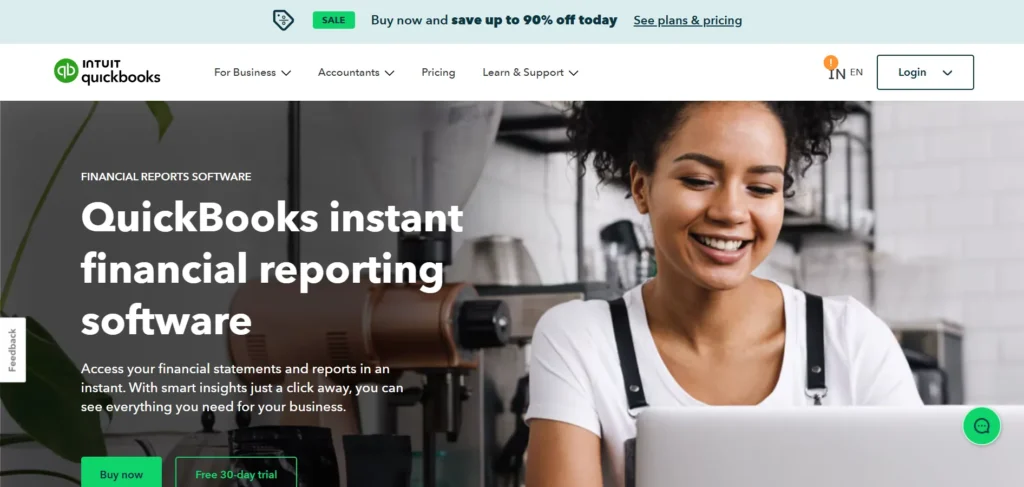This screenshot has width=1024, height=487.
Task: Click the Accountants navigation label
Action: click(349, 72)
